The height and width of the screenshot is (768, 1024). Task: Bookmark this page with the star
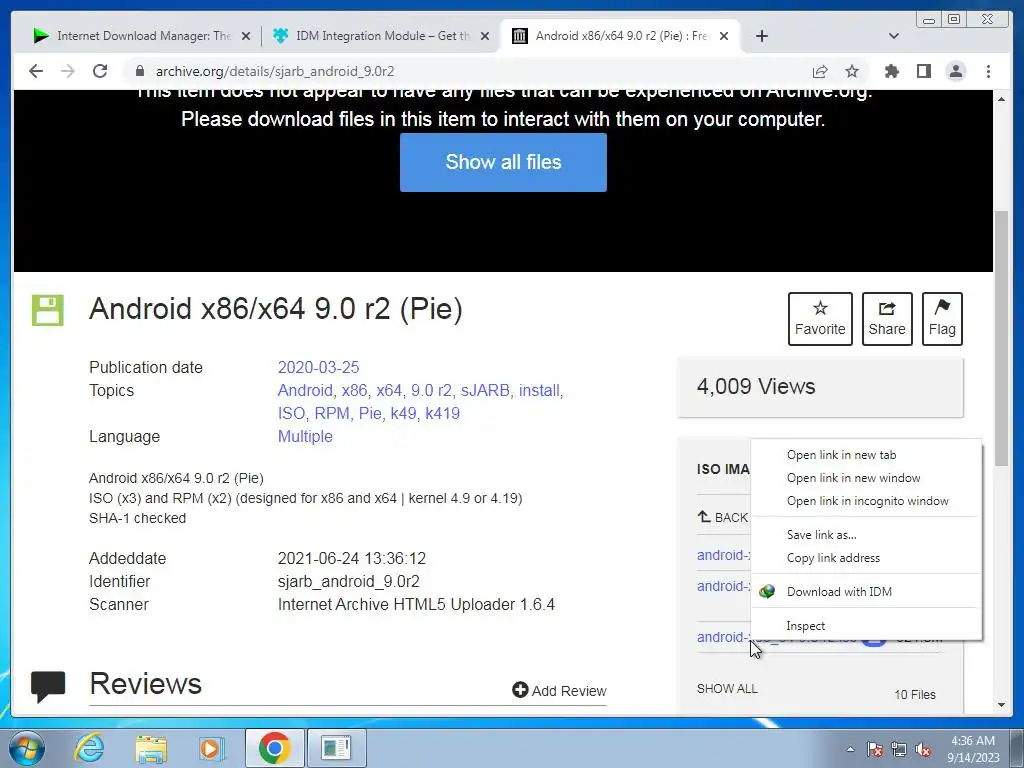tap(852, 71)
